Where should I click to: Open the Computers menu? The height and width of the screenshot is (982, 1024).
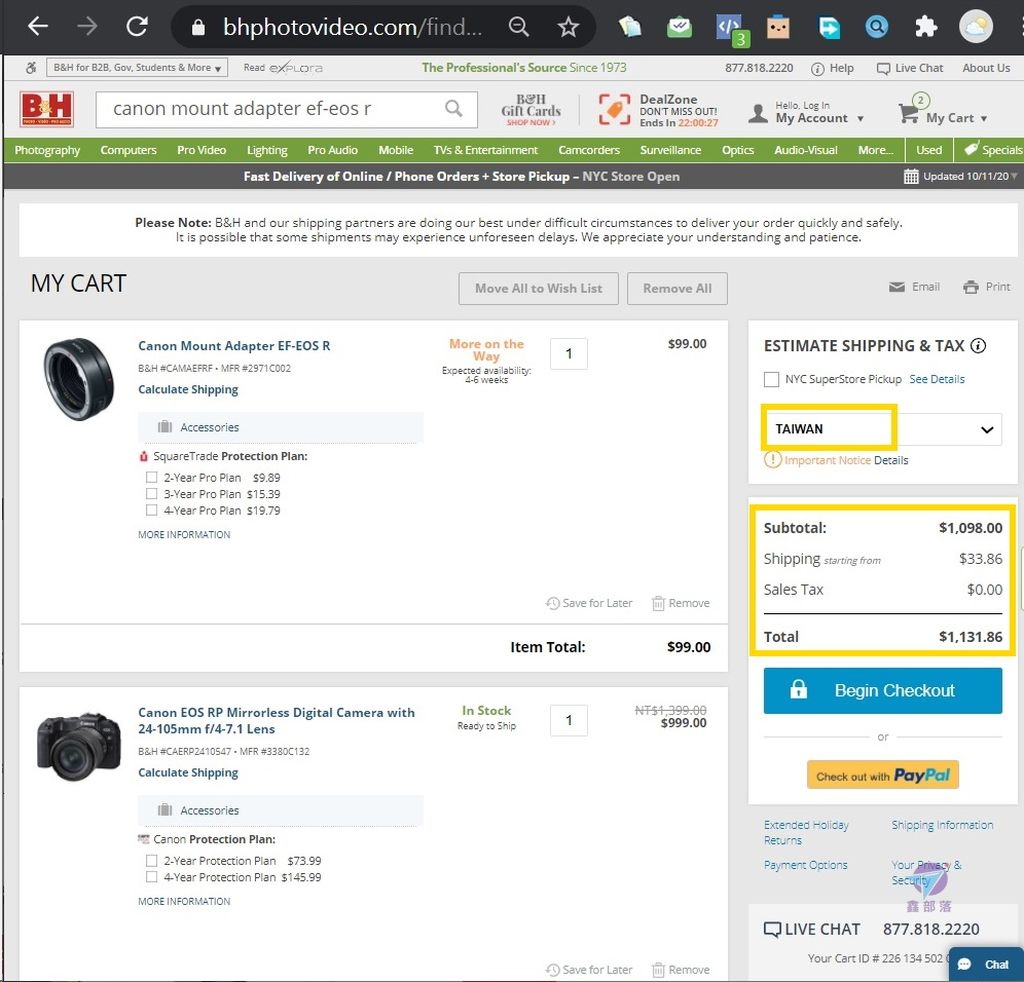point(128,150)
